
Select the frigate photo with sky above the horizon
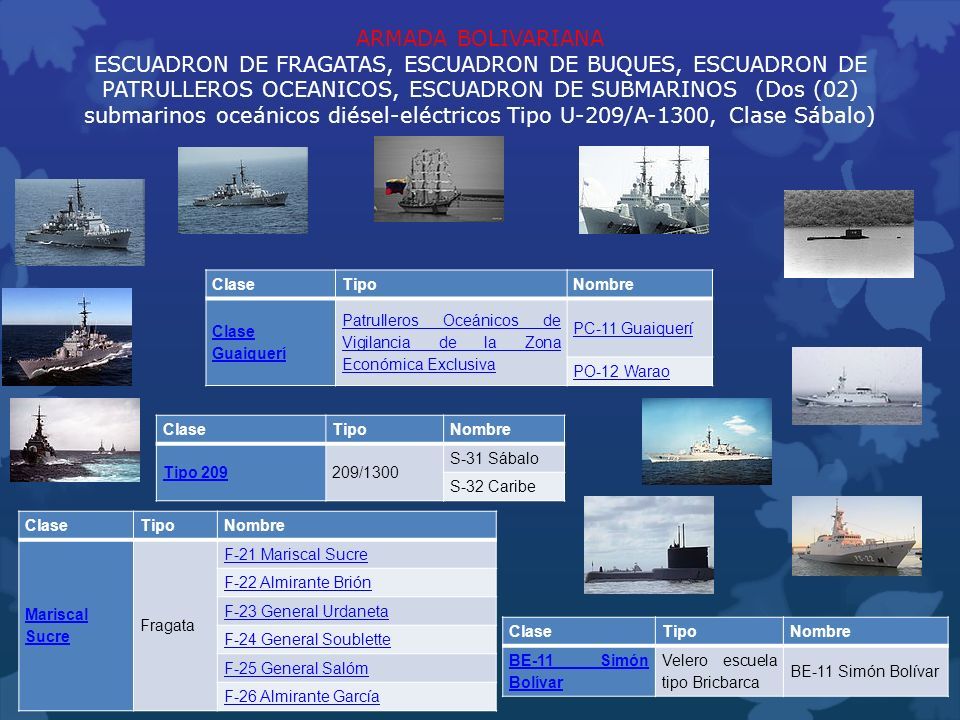pos(67,337)
